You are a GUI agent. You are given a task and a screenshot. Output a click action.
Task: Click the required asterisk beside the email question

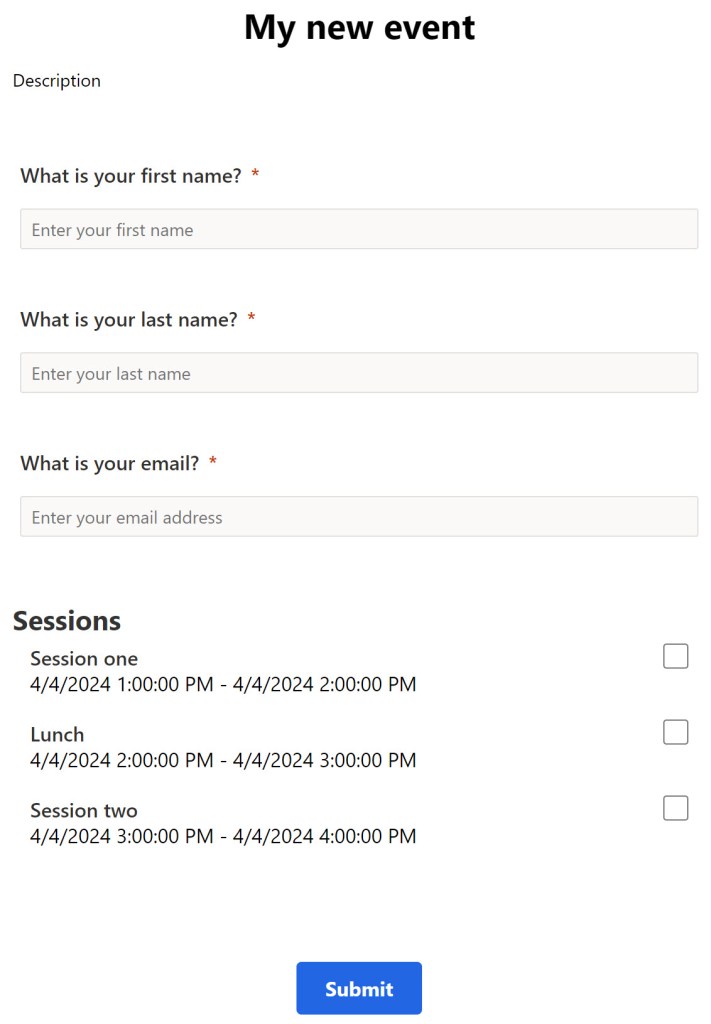coord(213,463)
